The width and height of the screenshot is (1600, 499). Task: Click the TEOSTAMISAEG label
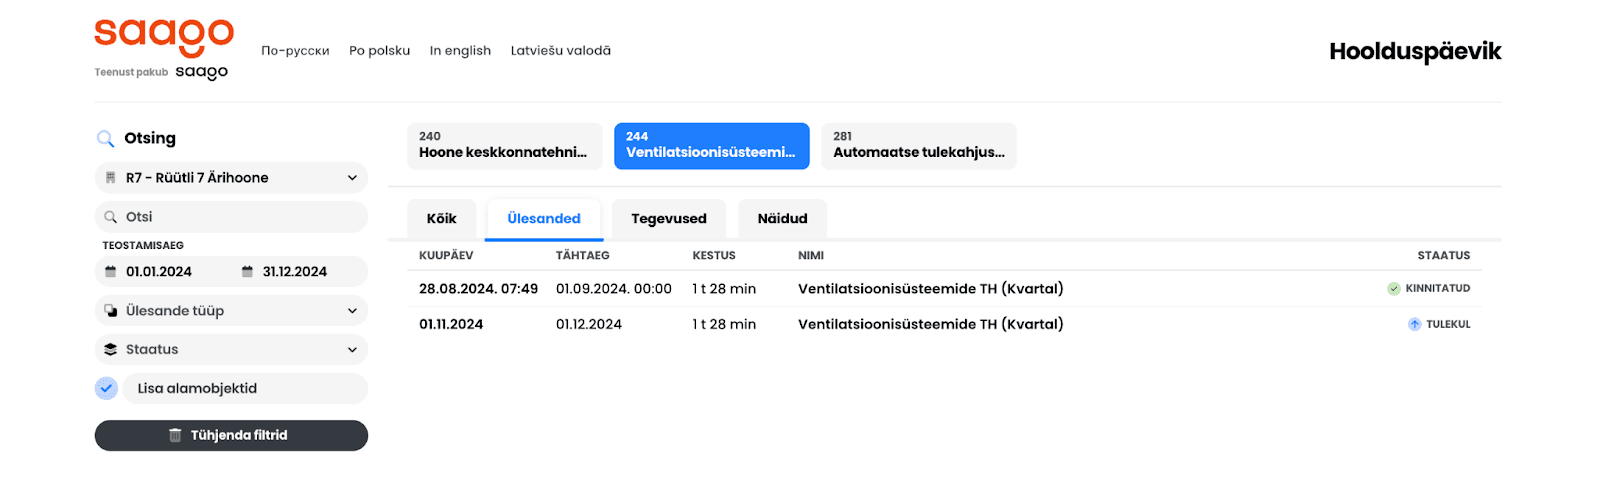pyautogui.click(x=143, y=246)
